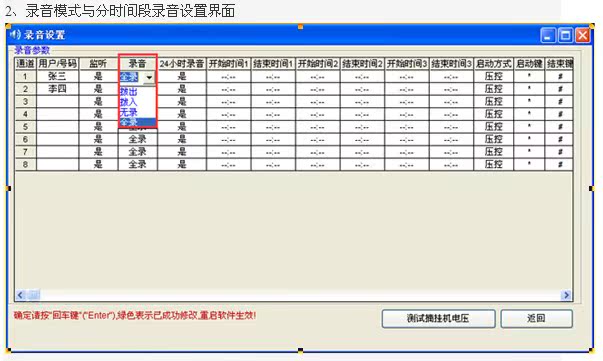Click the left scroll arrow of horizontal scrollbar
The image size is (603, 361).
pos(20,295)
